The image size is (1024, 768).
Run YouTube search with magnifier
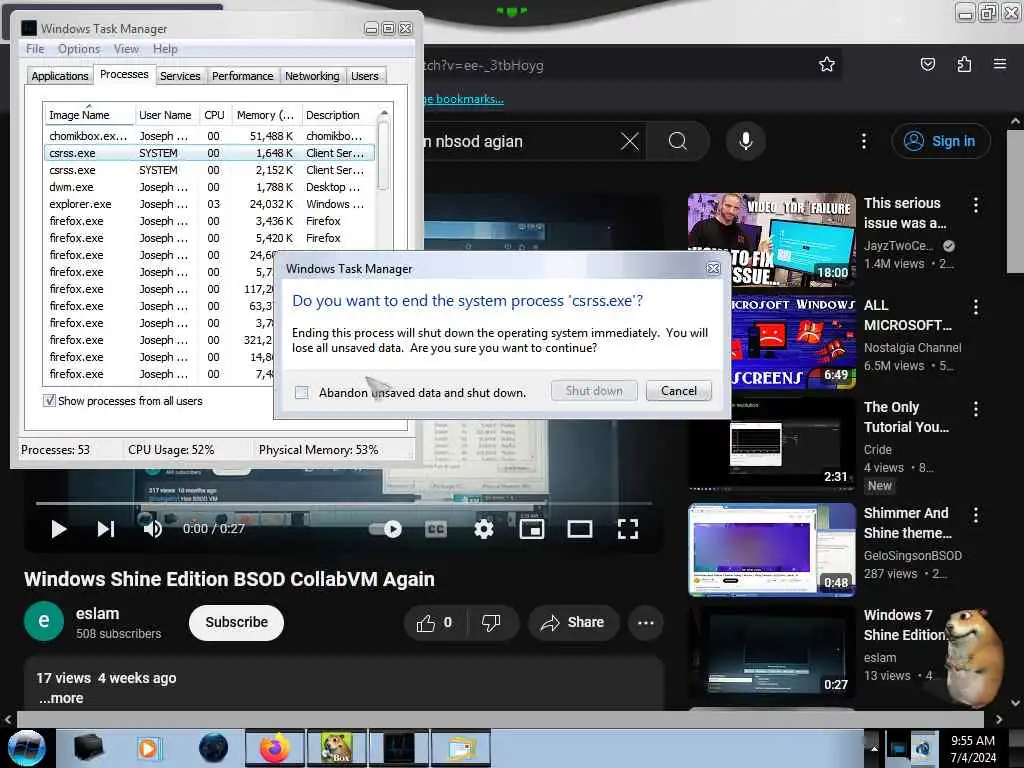click(x=678, y=141)
